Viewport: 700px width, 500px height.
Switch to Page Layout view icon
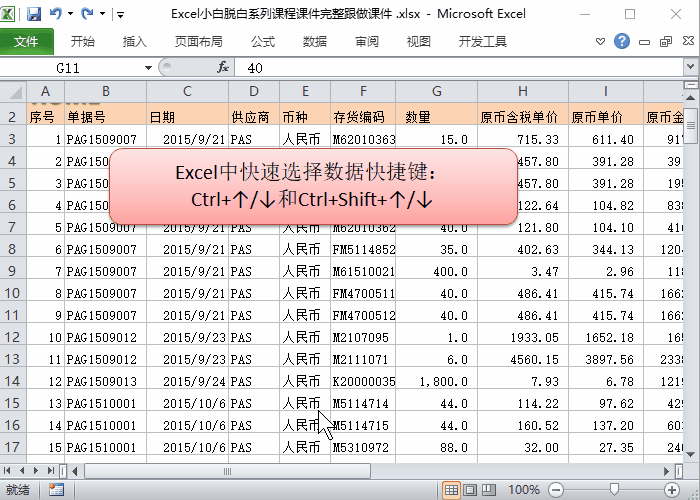coord(470,490)
